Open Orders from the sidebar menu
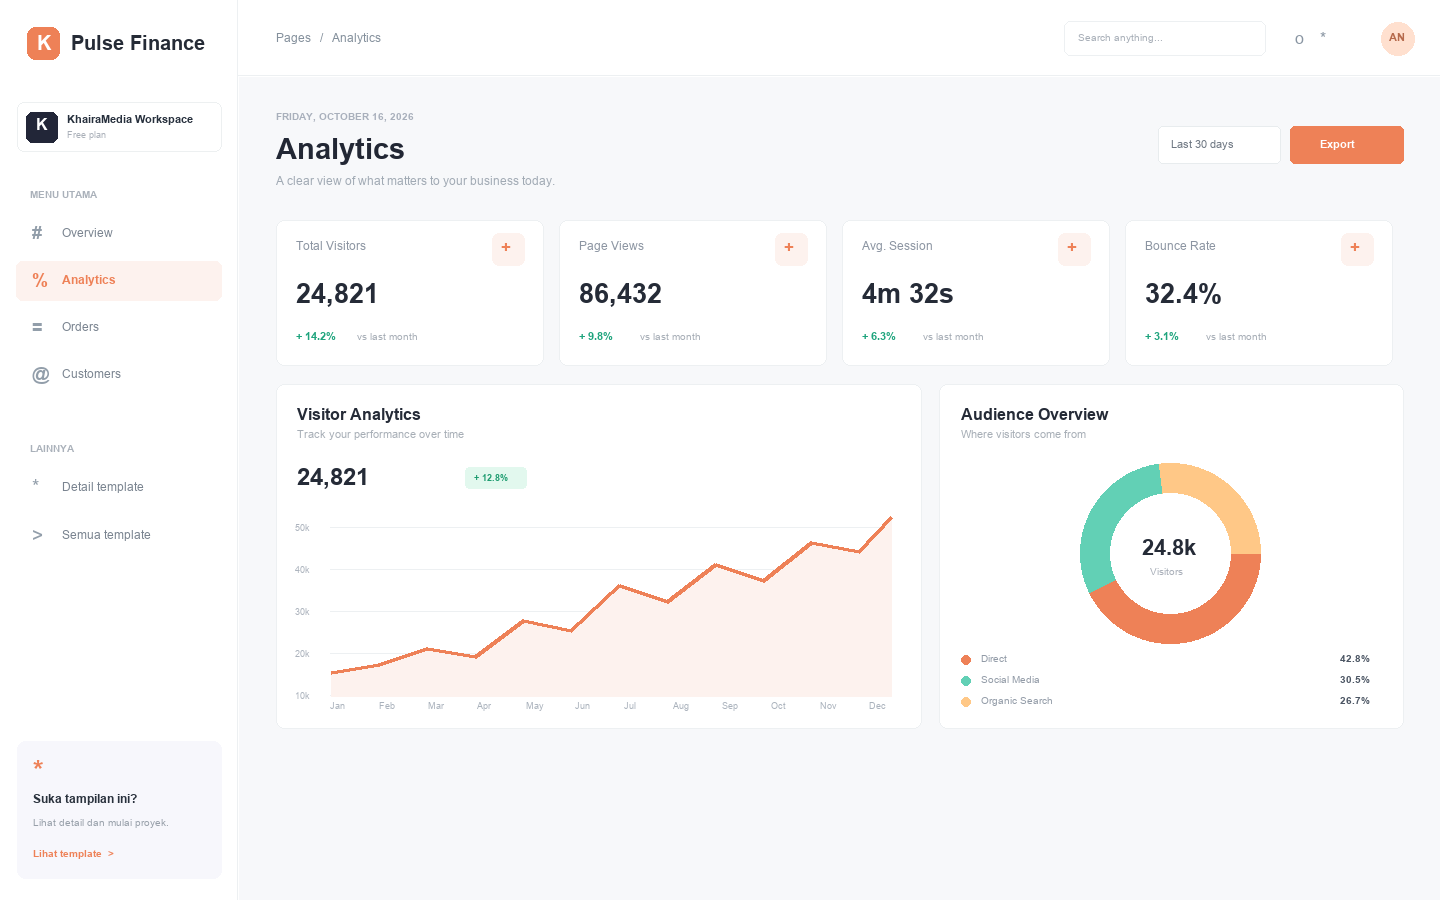The image size is (1440, 900). click(x=119, y=327)
